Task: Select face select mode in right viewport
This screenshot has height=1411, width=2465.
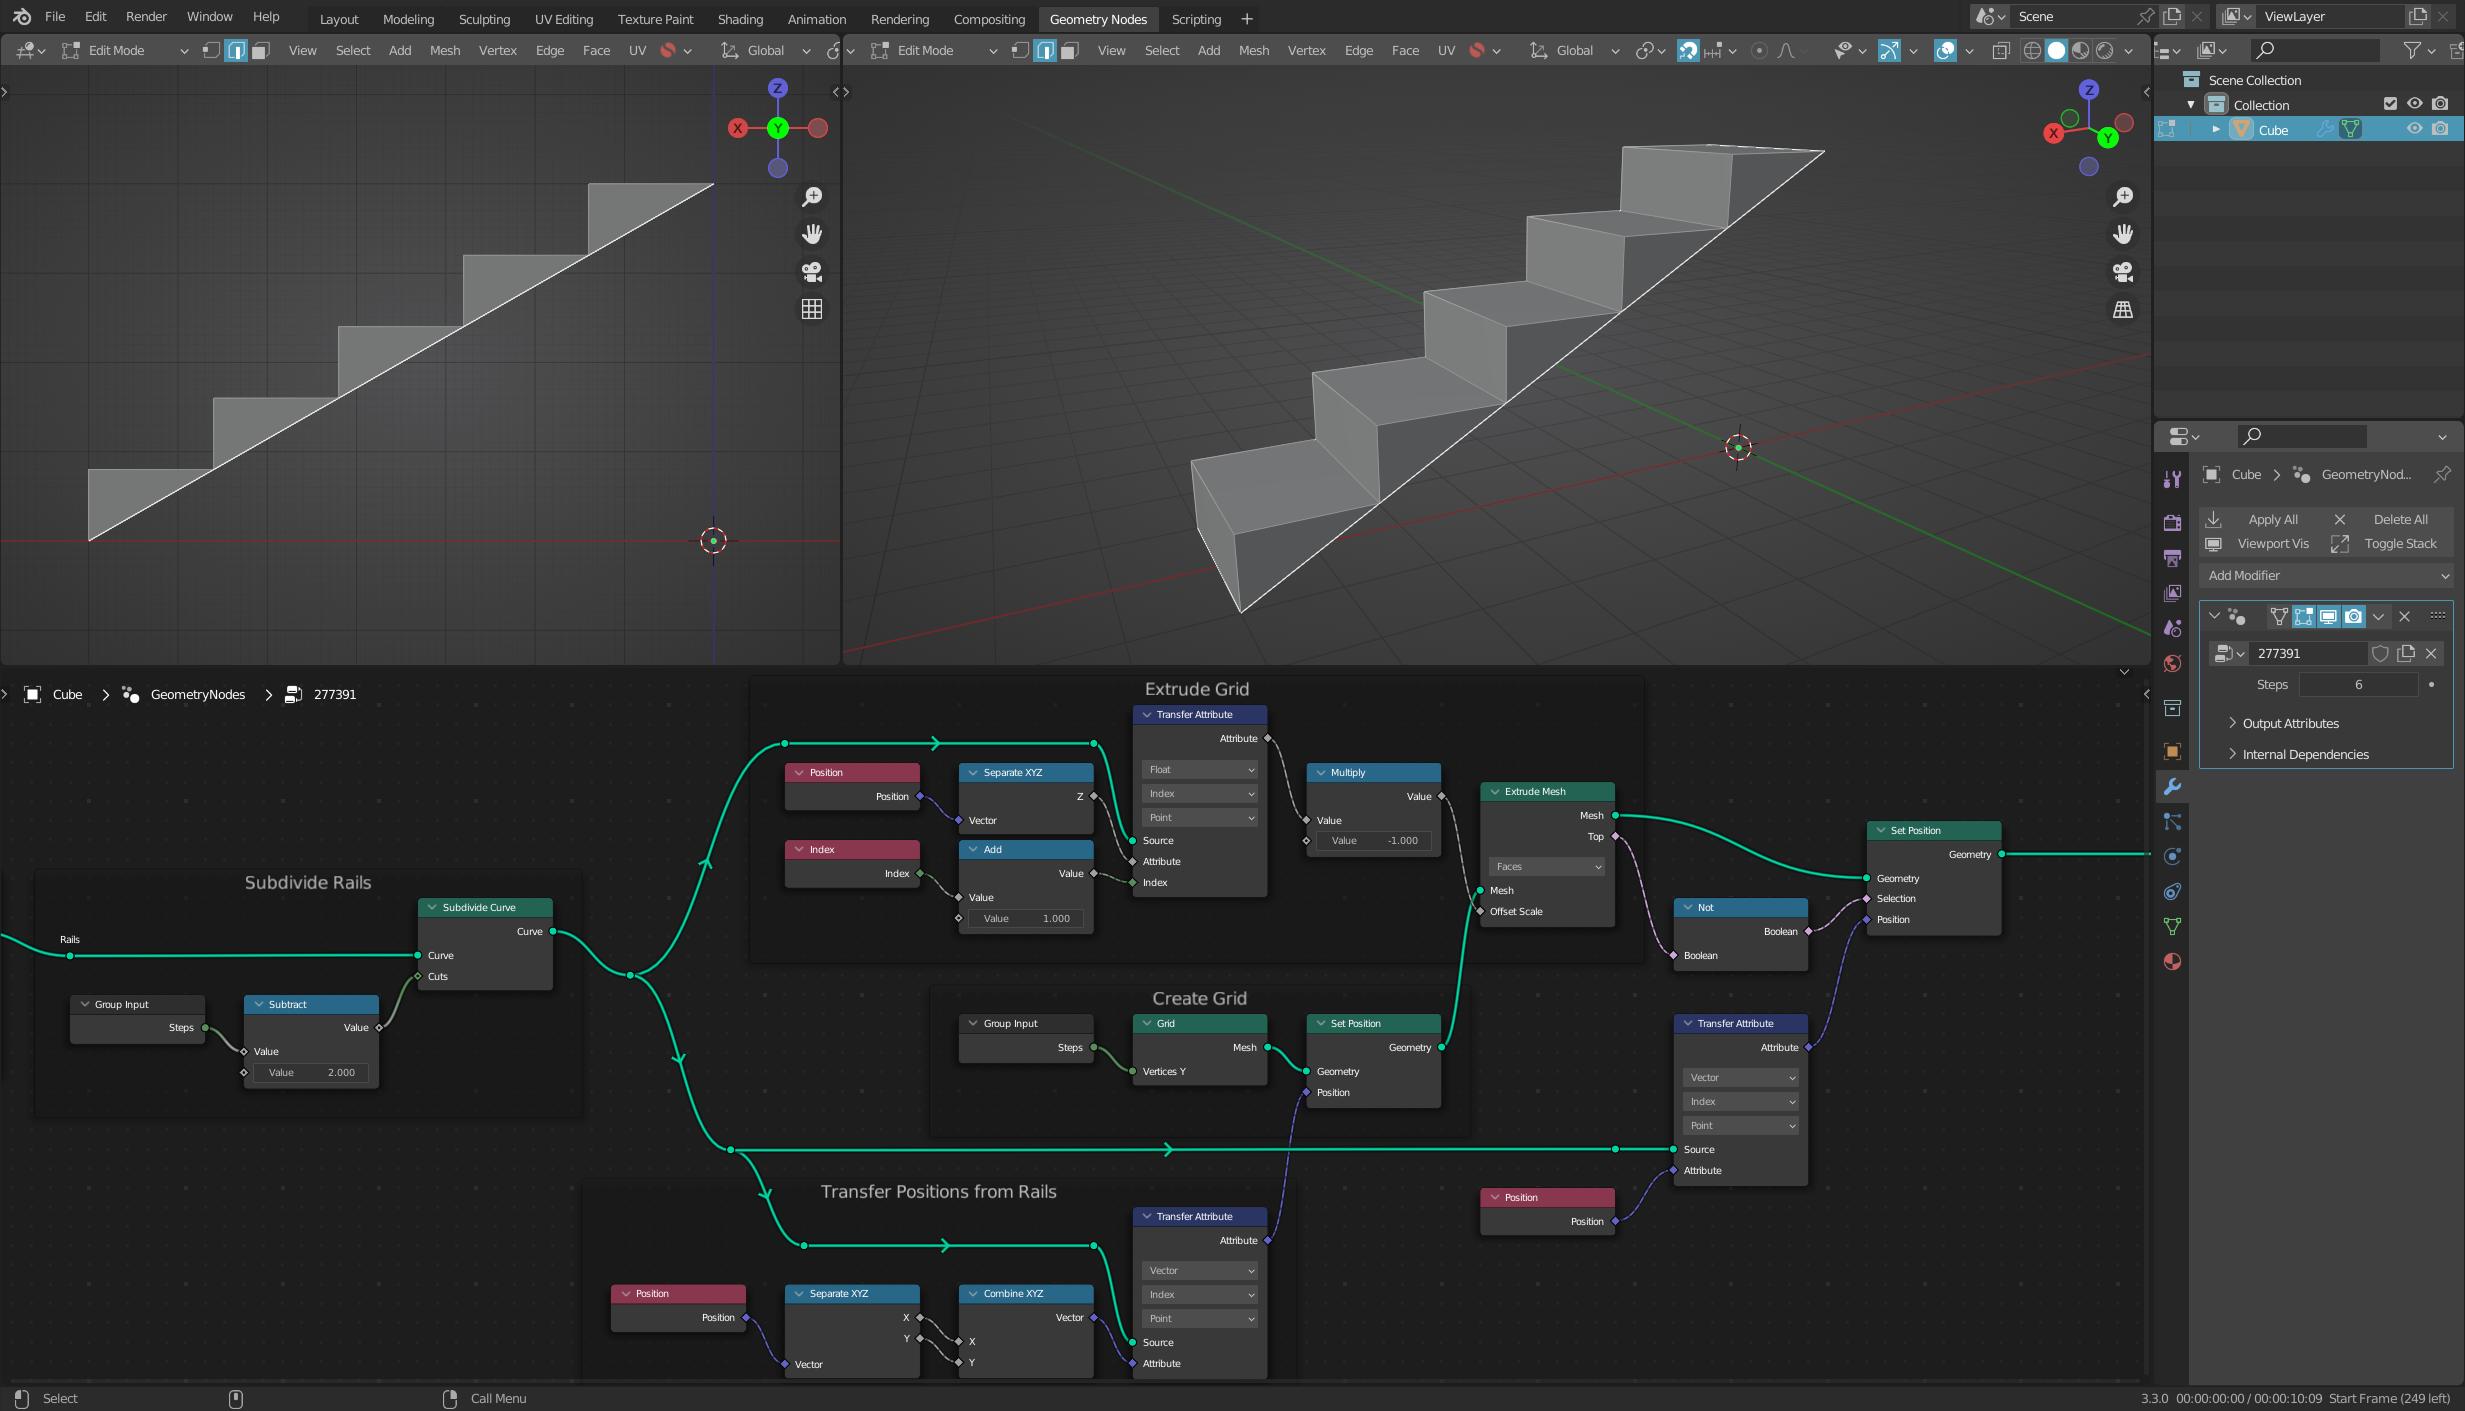Action: click(x=1070, y=50)
